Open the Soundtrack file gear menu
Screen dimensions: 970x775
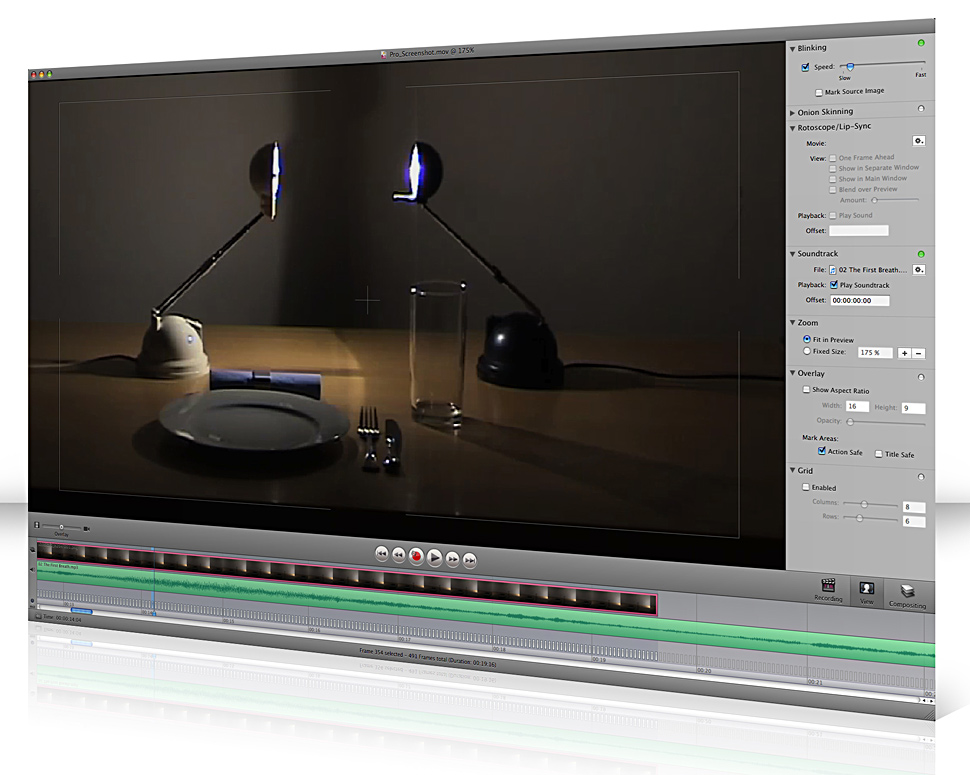[x=919, y=270]
